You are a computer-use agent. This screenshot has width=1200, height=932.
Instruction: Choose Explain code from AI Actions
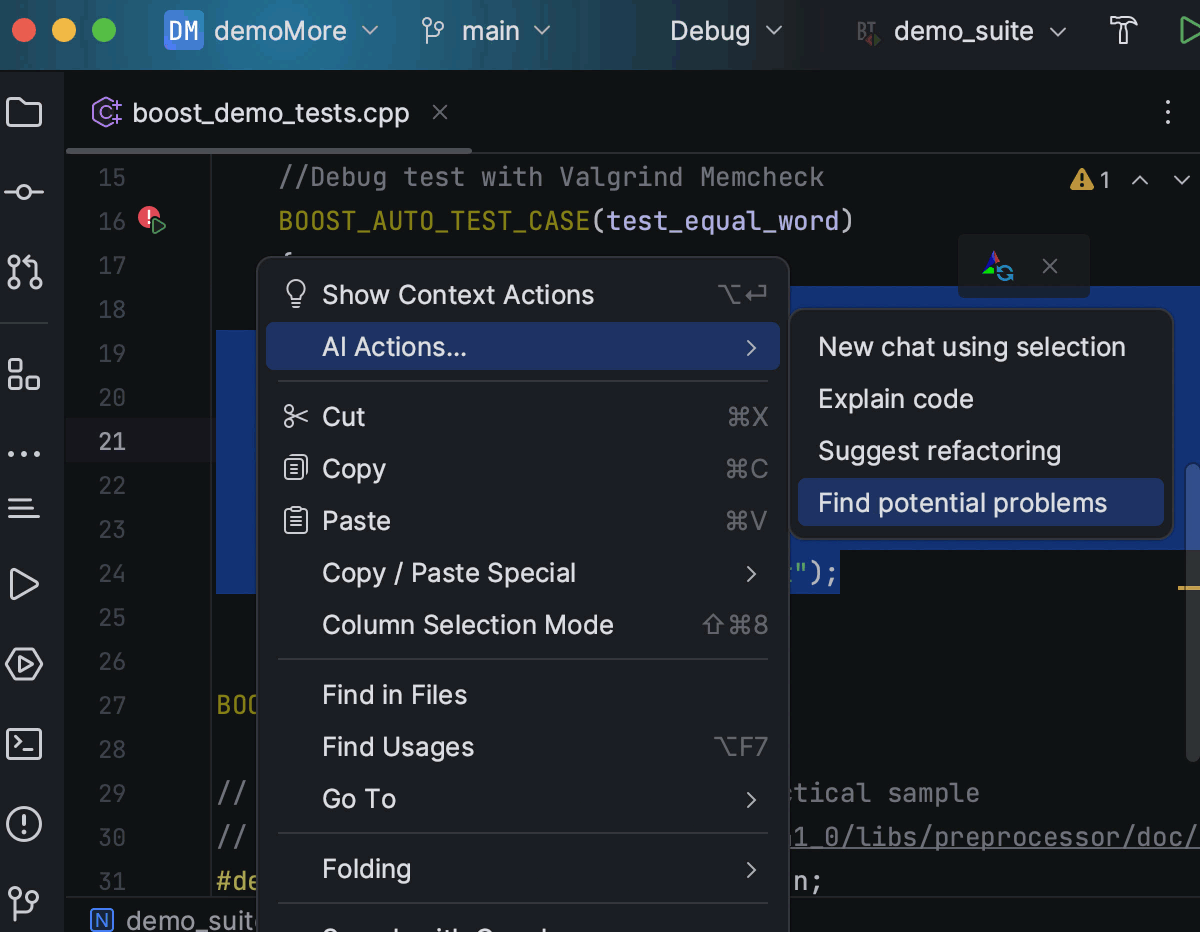point(895,399)
